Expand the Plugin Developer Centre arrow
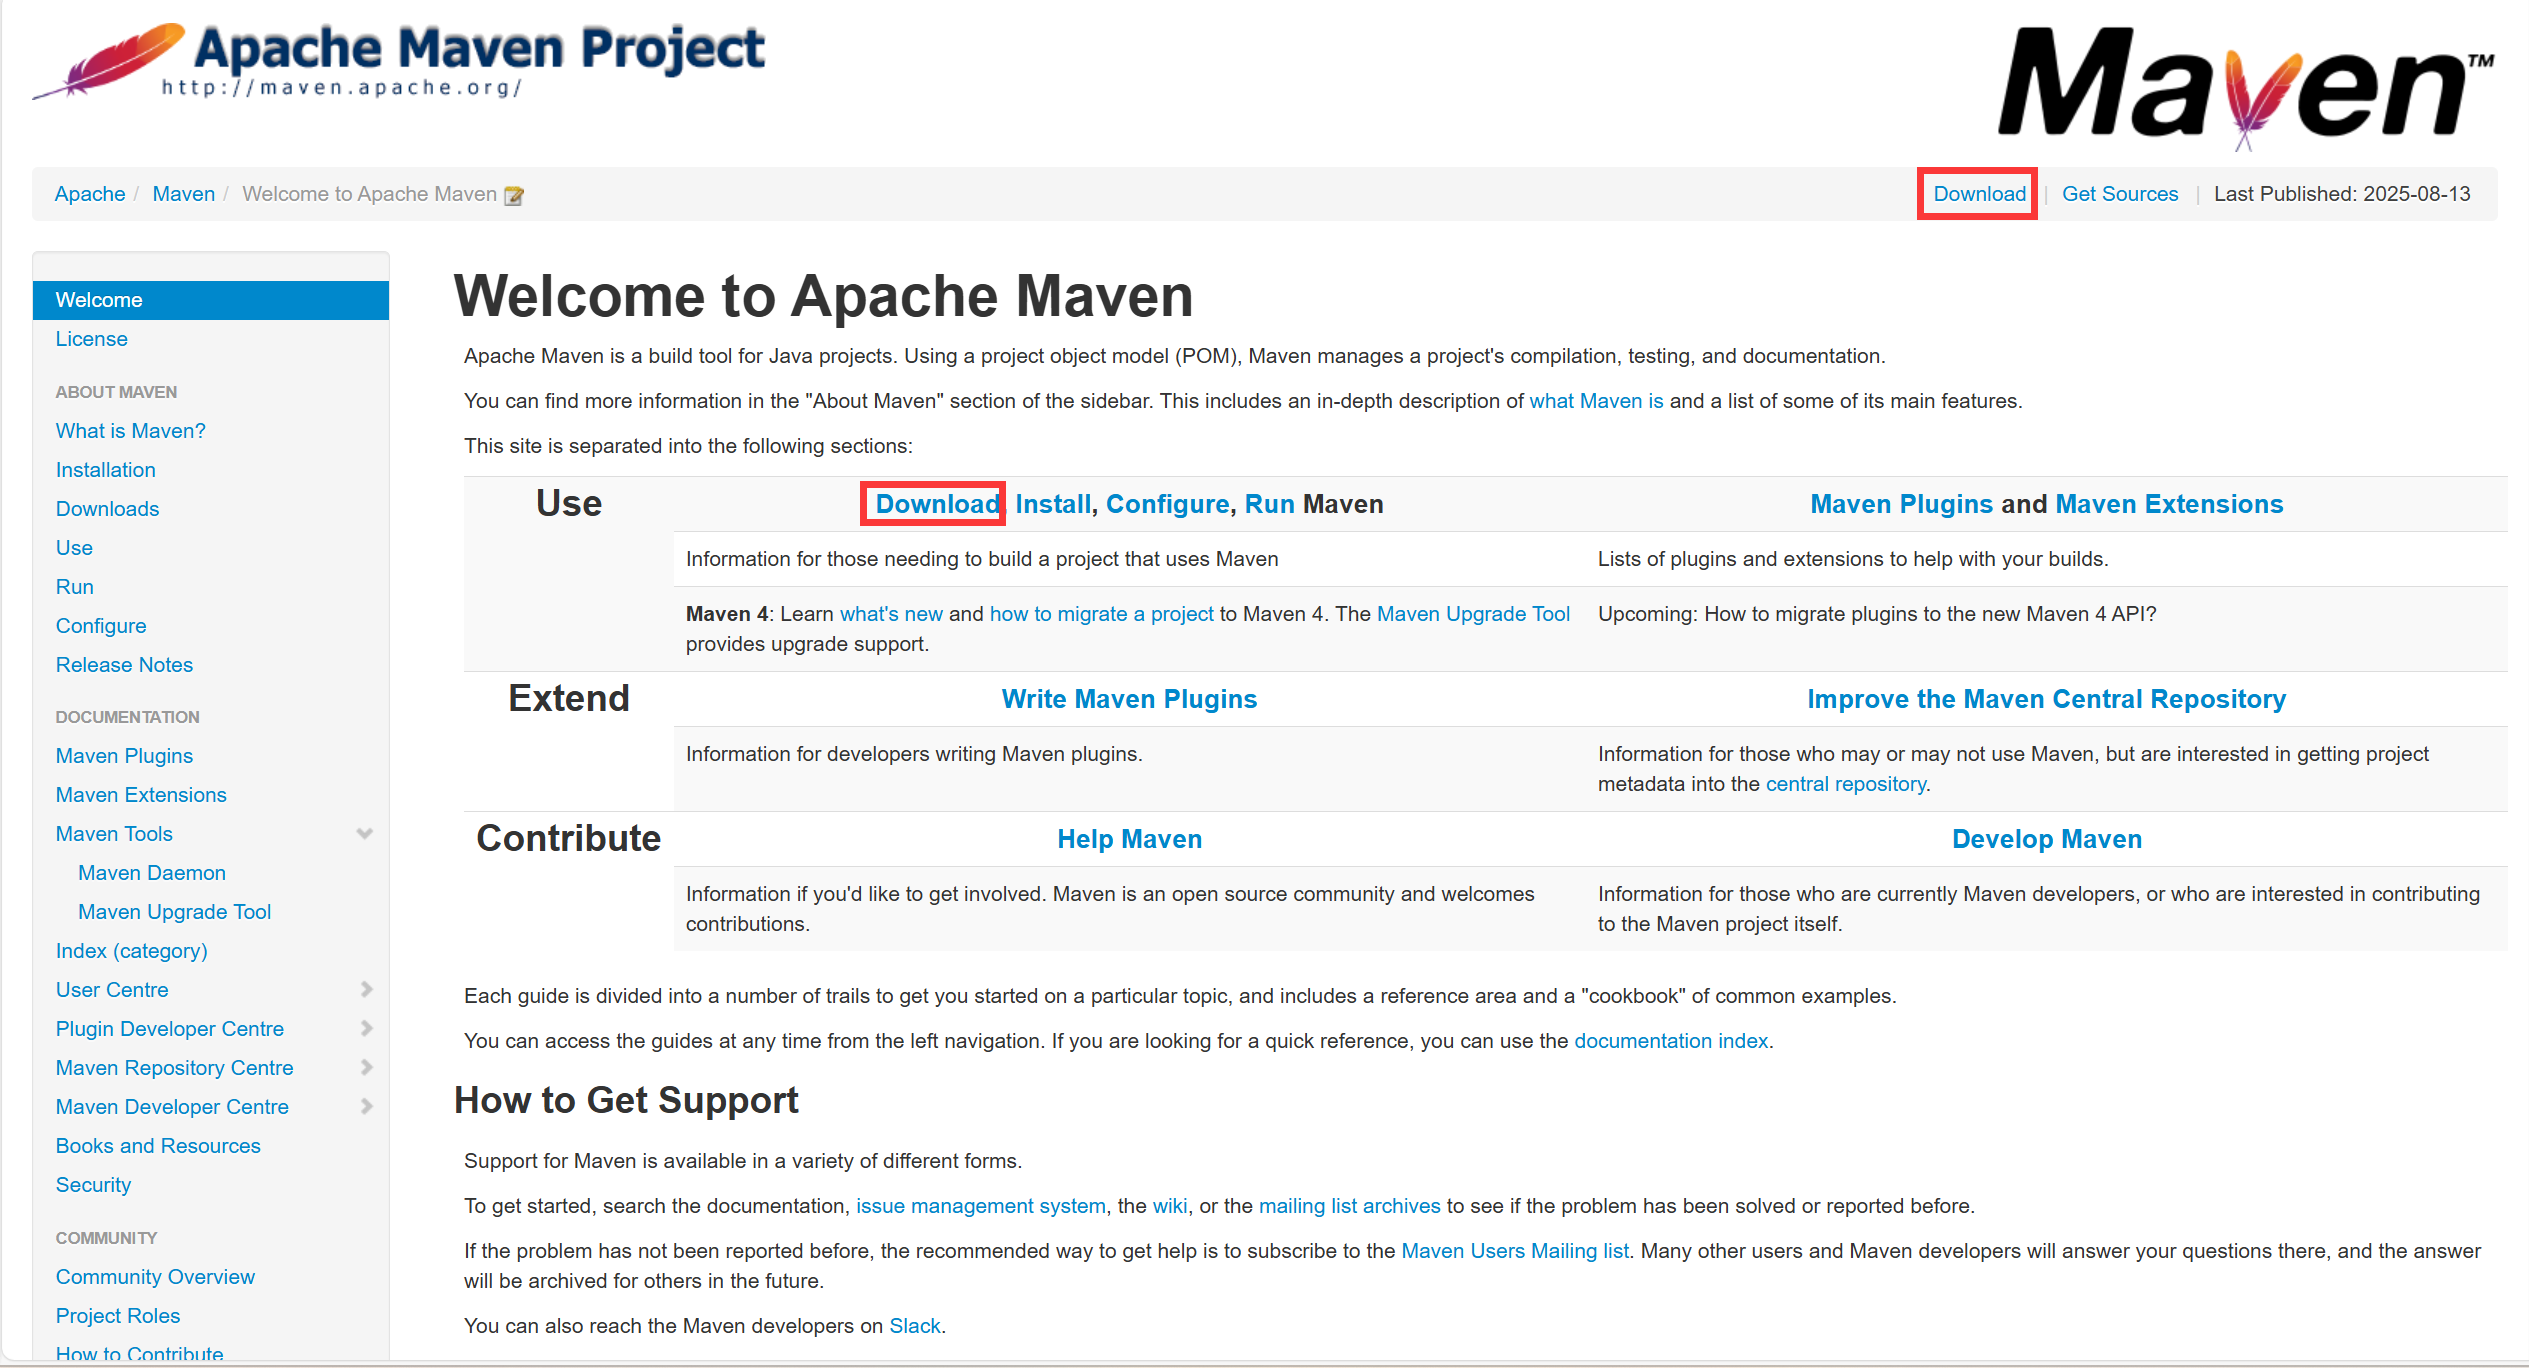 pyautogui.click(x=366, y=1028)
